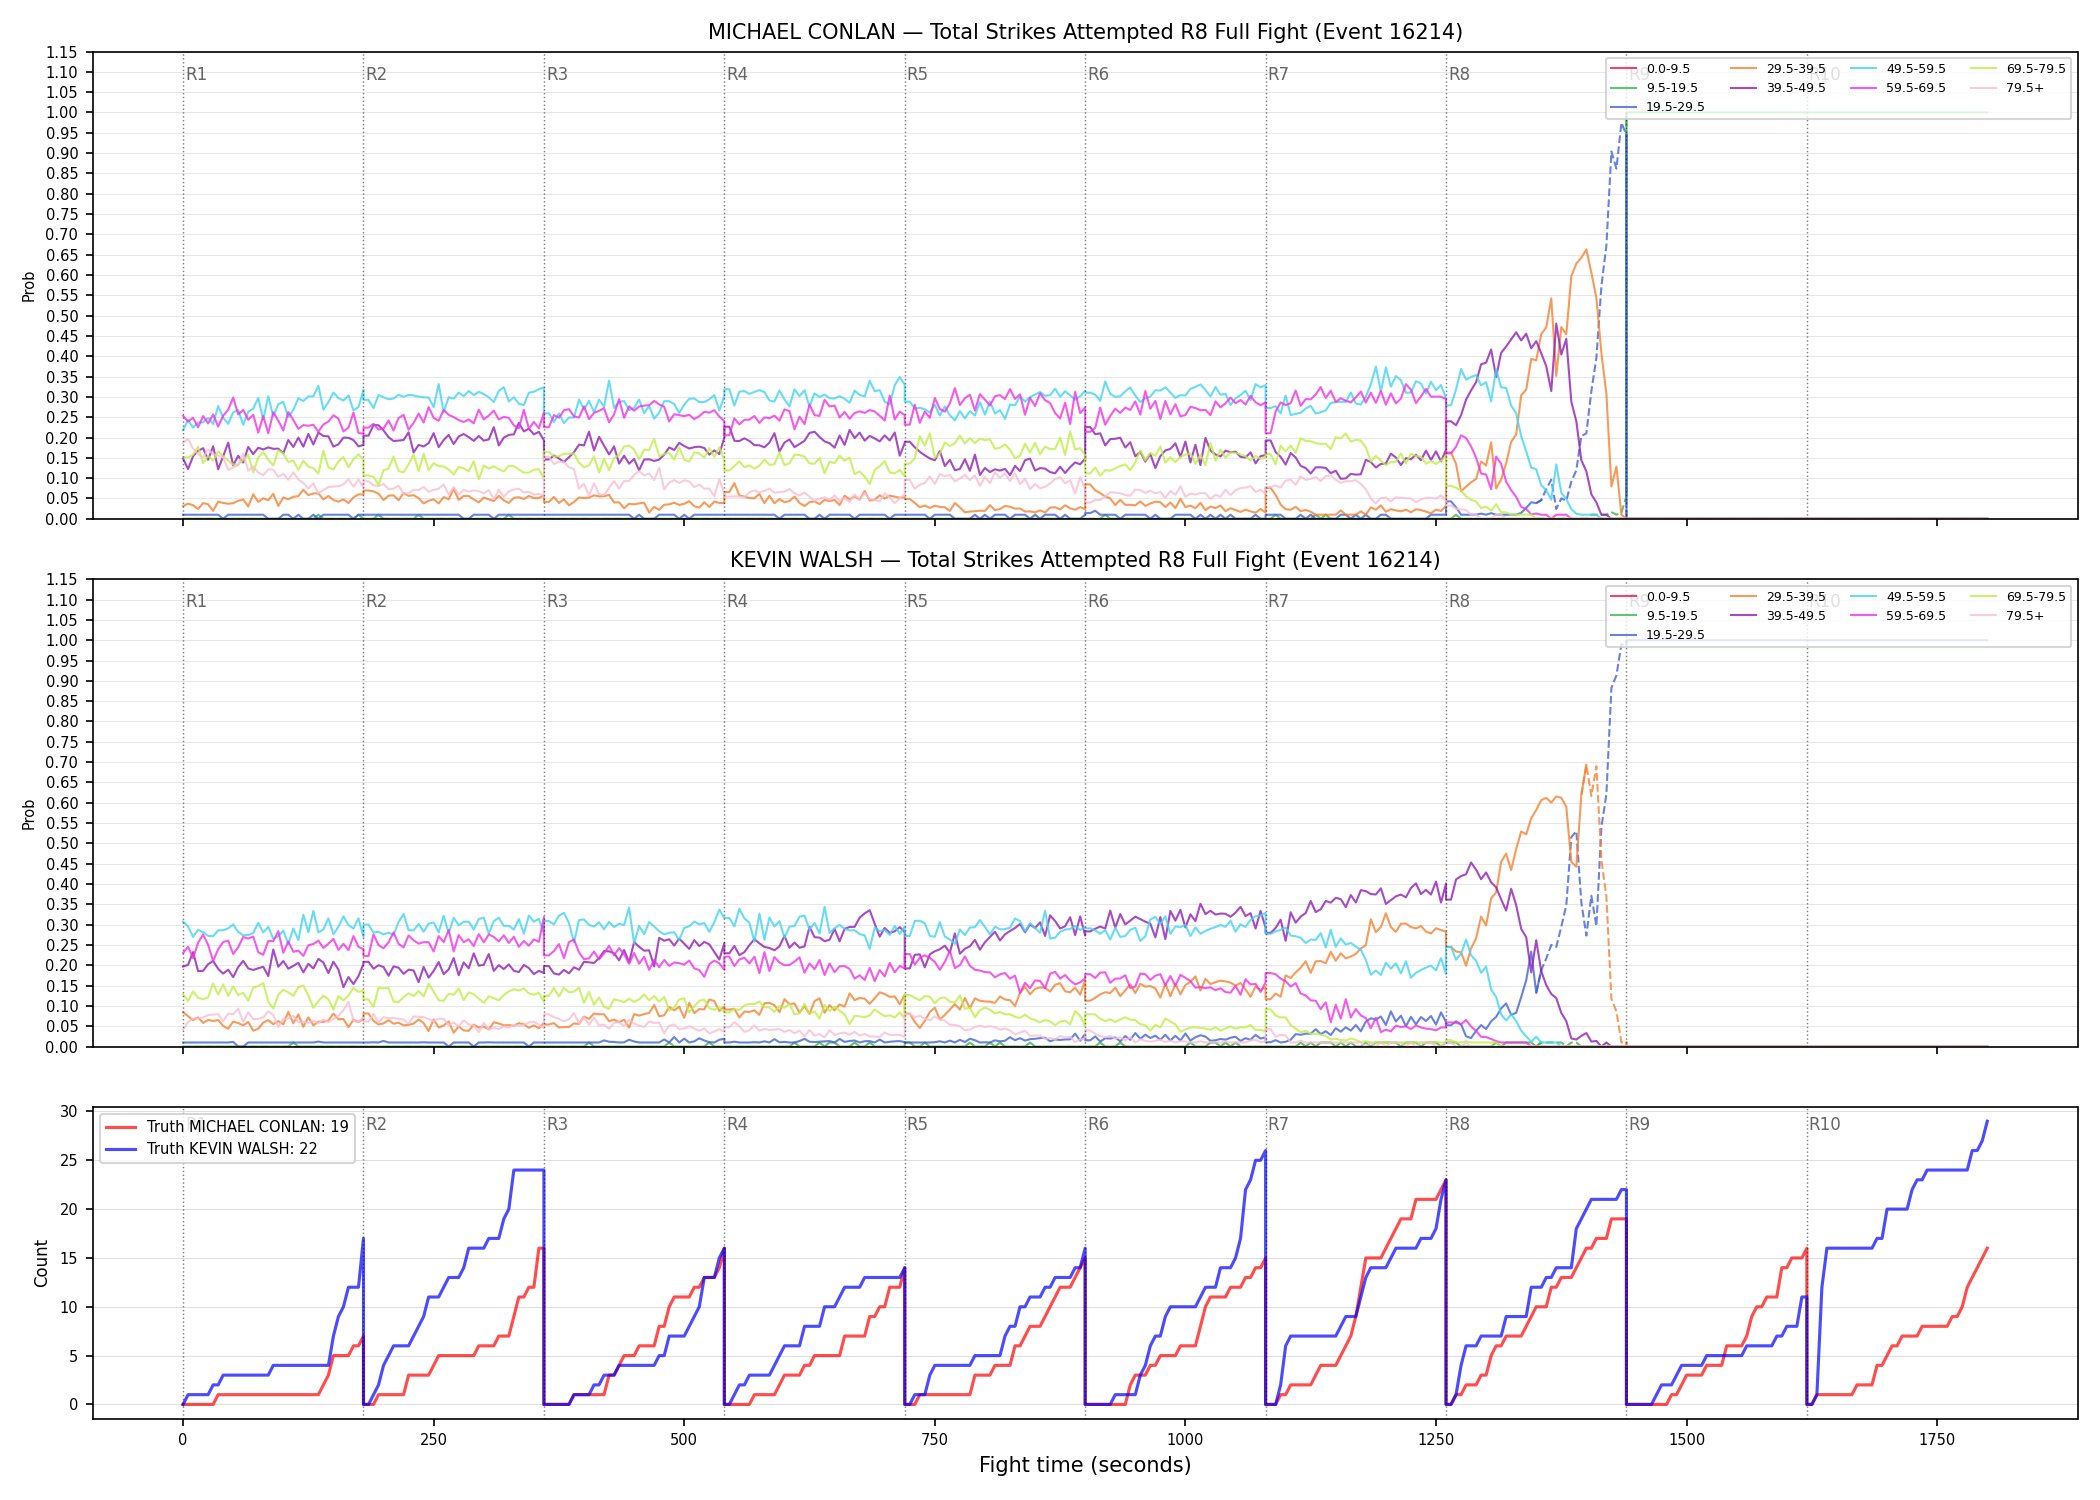Click R2 round marker in Count chart
The image size is (2100, 1500).
[x=376, y=1124]
